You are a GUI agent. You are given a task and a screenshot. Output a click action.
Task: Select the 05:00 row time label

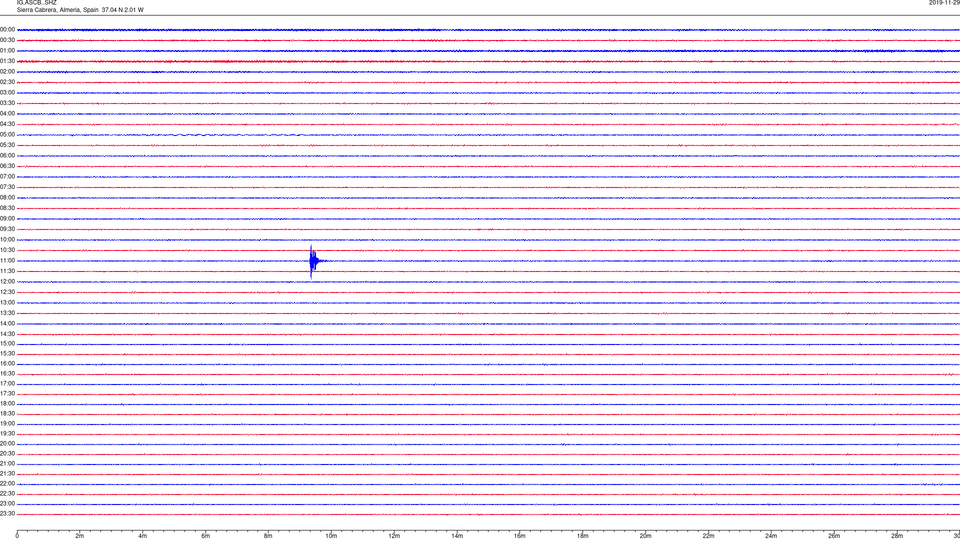pyautogui.click(x=8, y=135)
